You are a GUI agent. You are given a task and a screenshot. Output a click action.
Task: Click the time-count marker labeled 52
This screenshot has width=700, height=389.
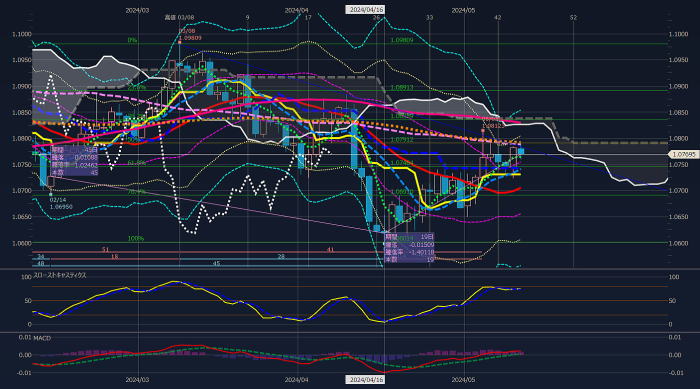pyautogui.click(x=573, y=17)
